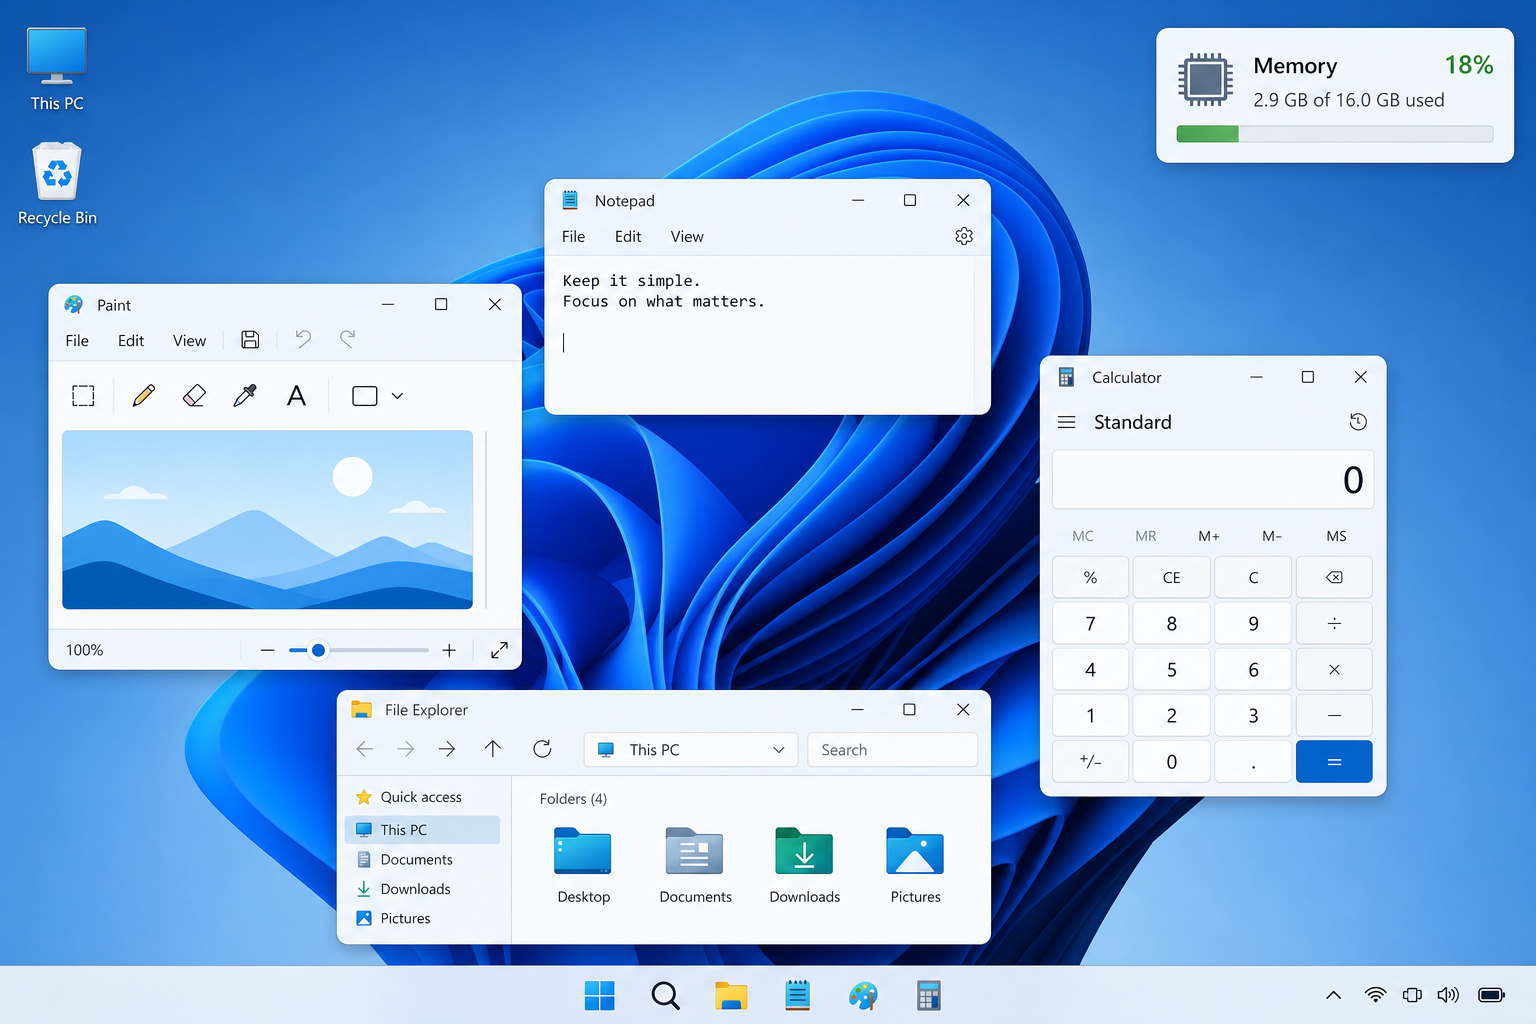Select the Text tool in Paint

[x=296, y=396]
